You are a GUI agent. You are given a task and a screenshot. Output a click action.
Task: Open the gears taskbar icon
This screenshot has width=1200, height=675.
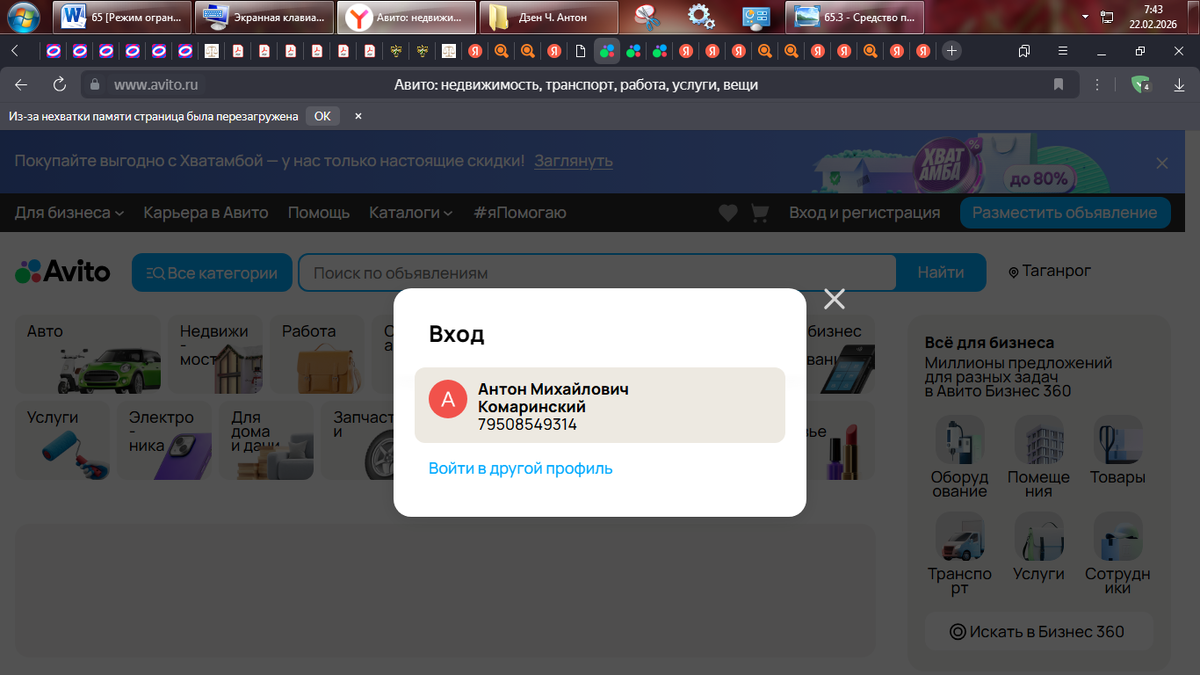tap(701, 17)
